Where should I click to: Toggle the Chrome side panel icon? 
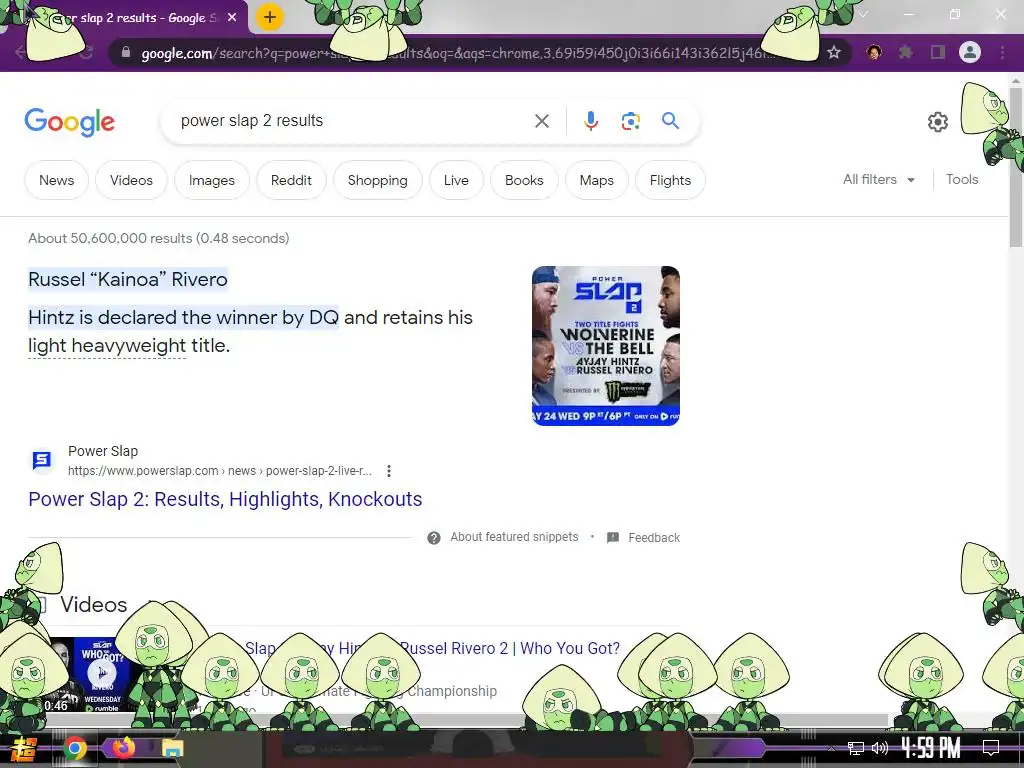click(938, 52)
